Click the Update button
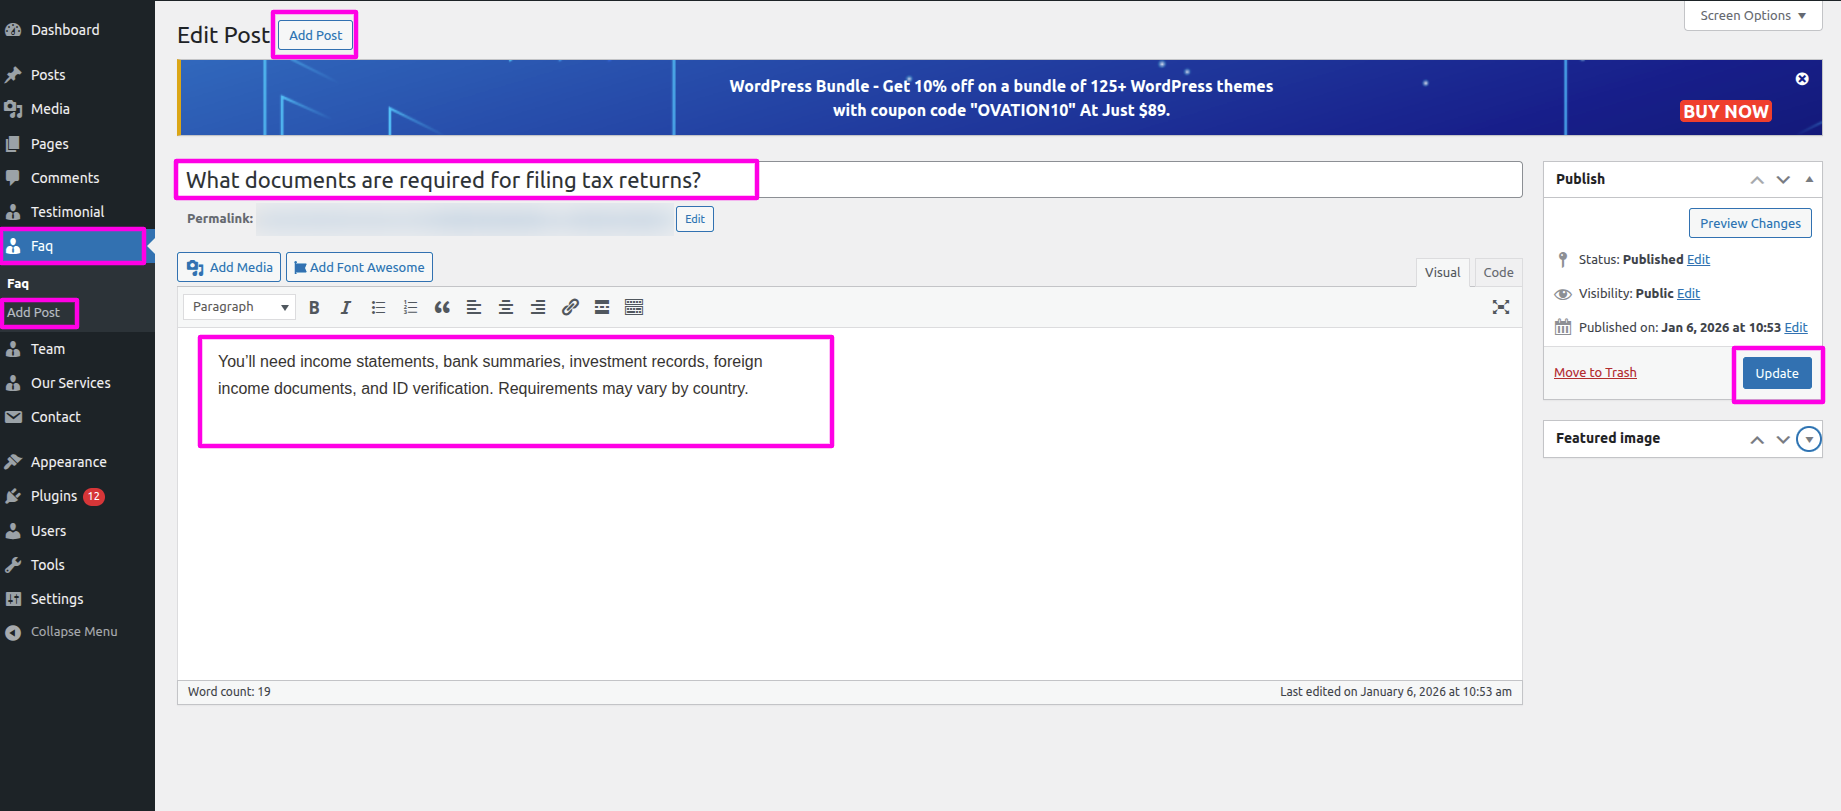 (1777, 373)
